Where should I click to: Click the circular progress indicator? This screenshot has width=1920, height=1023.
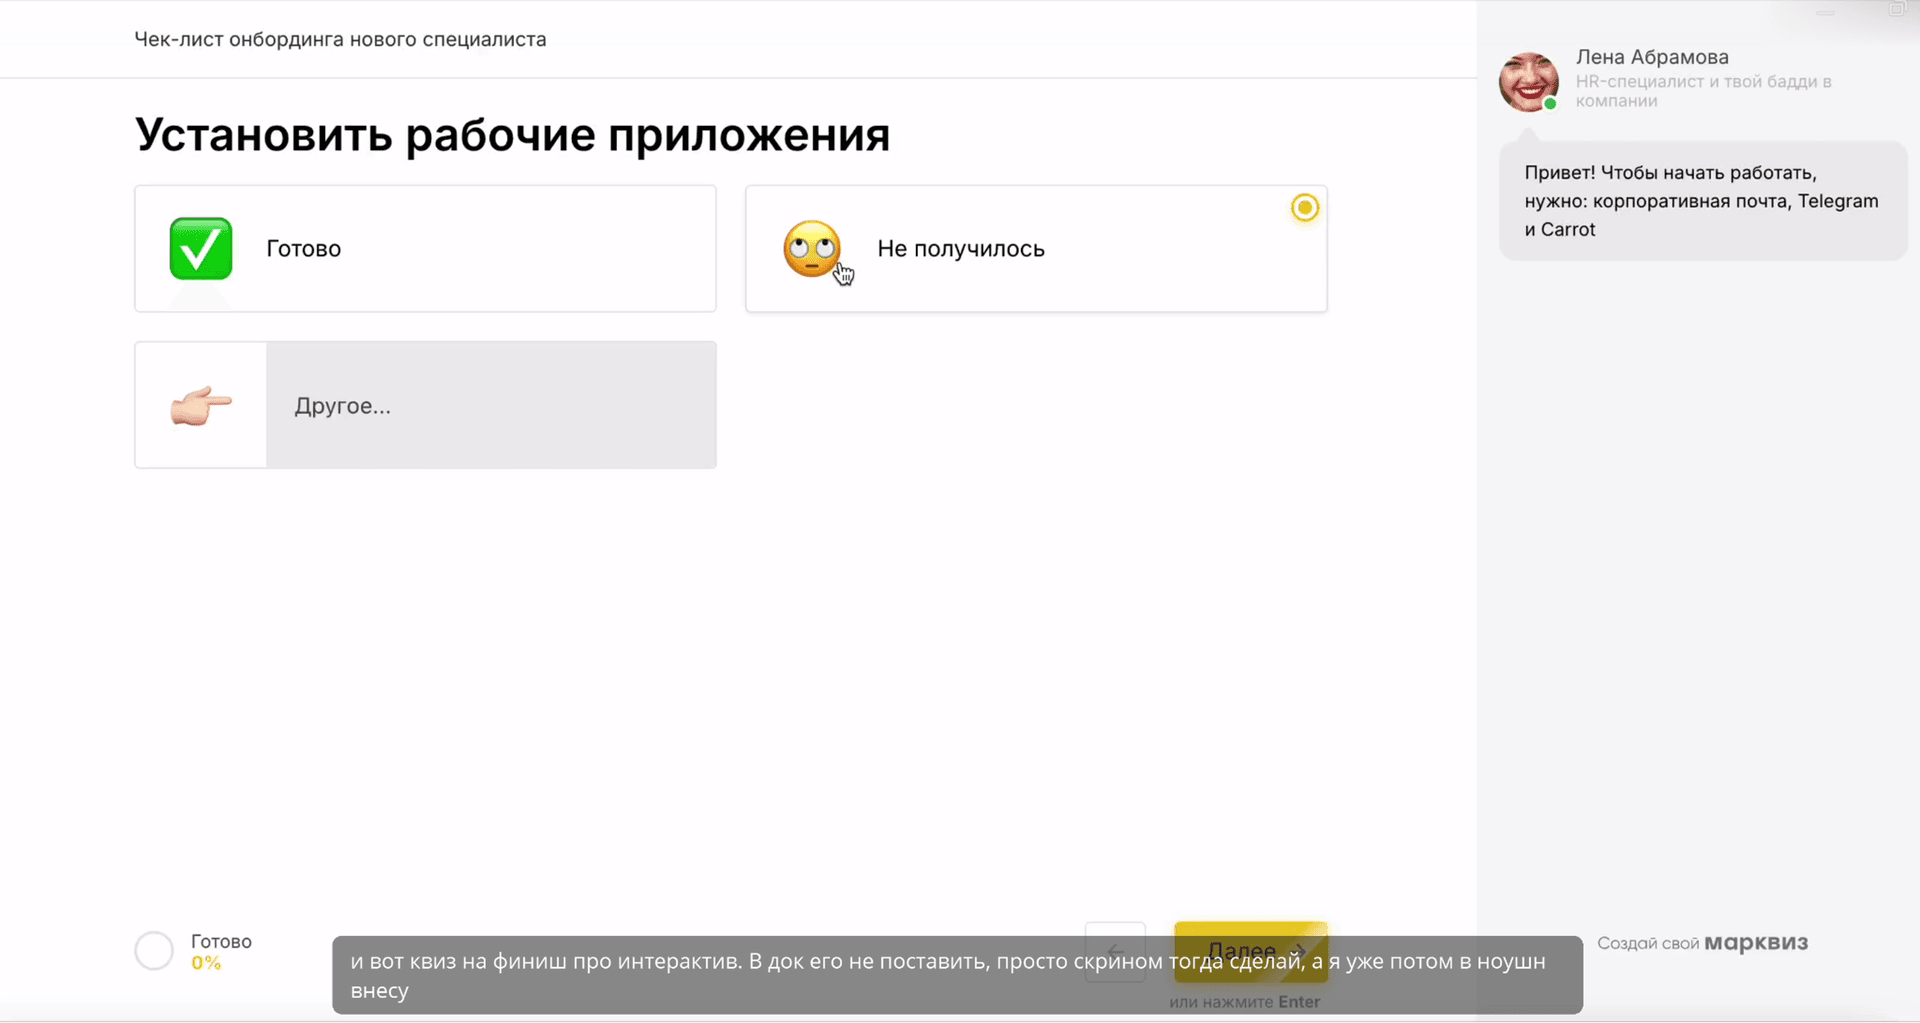[154, 951]
